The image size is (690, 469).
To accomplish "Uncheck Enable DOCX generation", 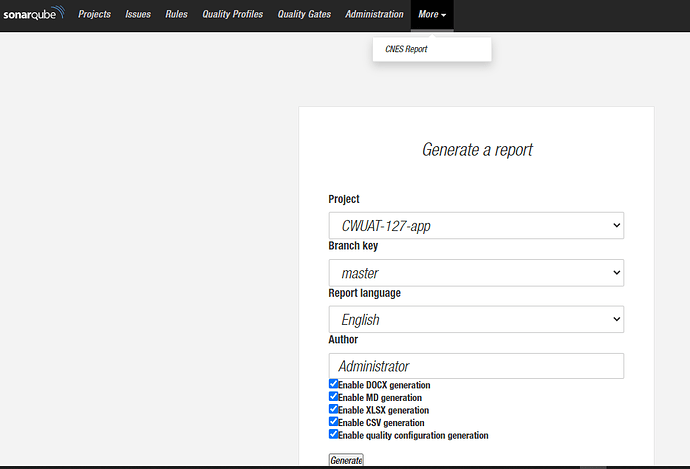I will (334, 384).
